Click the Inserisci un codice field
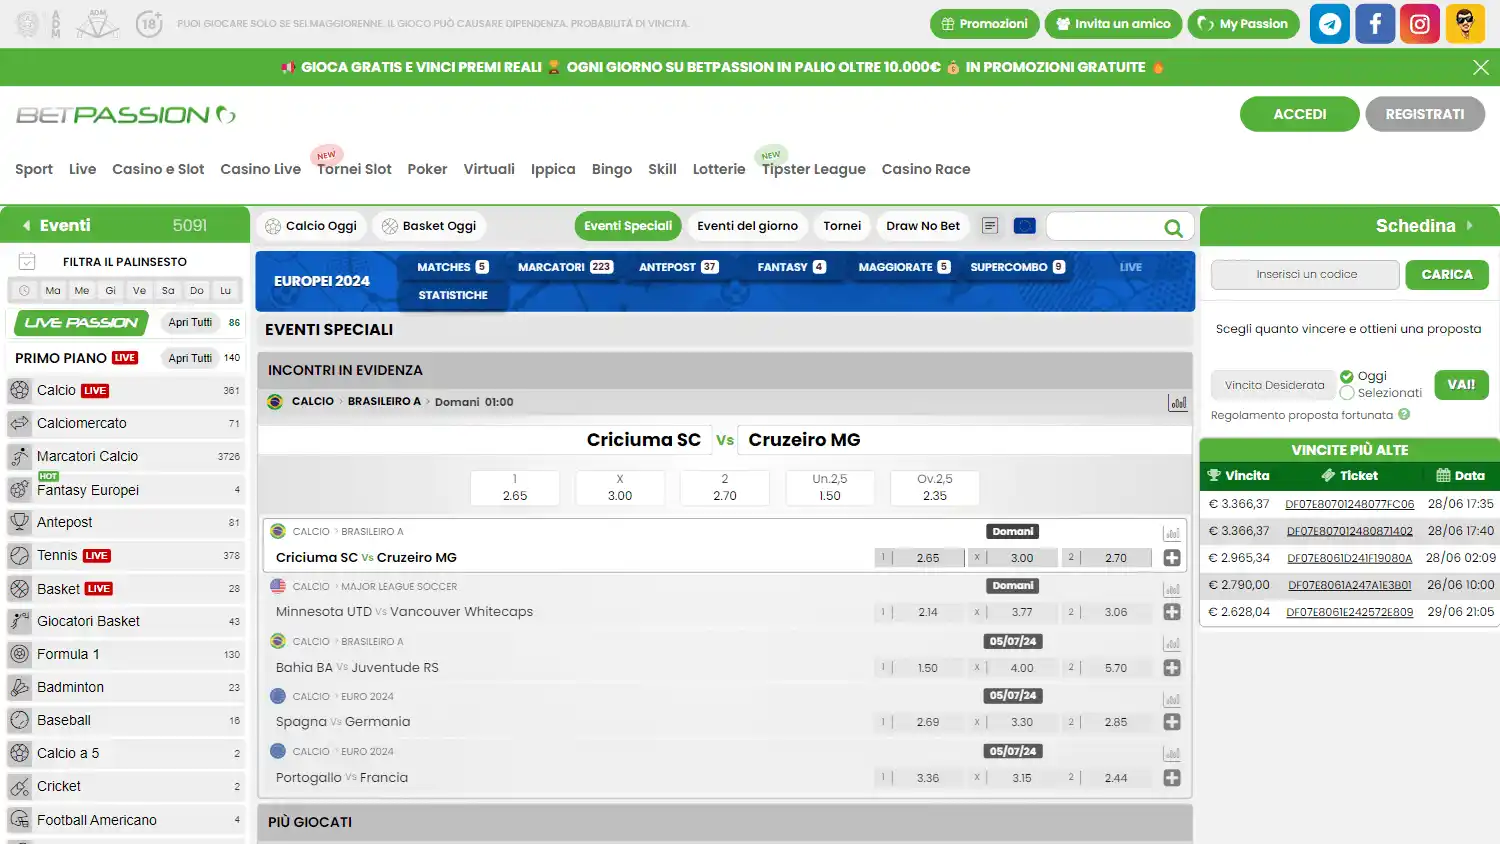Screen dimensions: 1500x844 (x=1305, y=275)
